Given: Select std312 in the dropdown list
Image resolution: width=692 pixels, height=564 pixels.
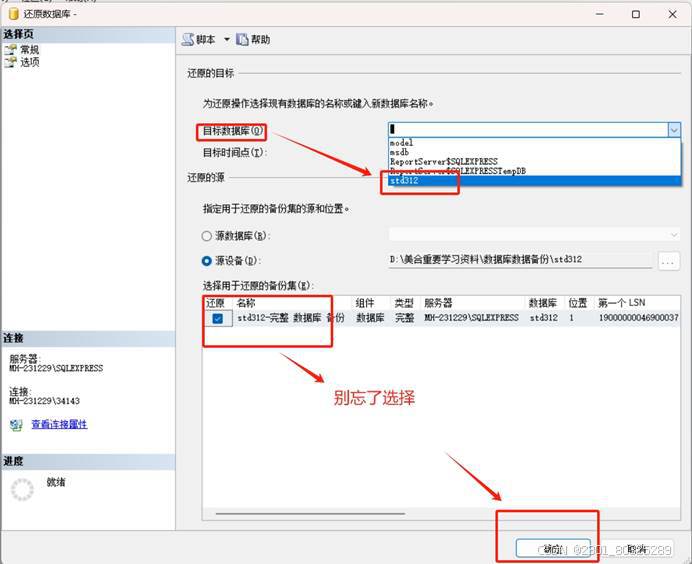Looking at the screenshot, I should pos(534,180).
